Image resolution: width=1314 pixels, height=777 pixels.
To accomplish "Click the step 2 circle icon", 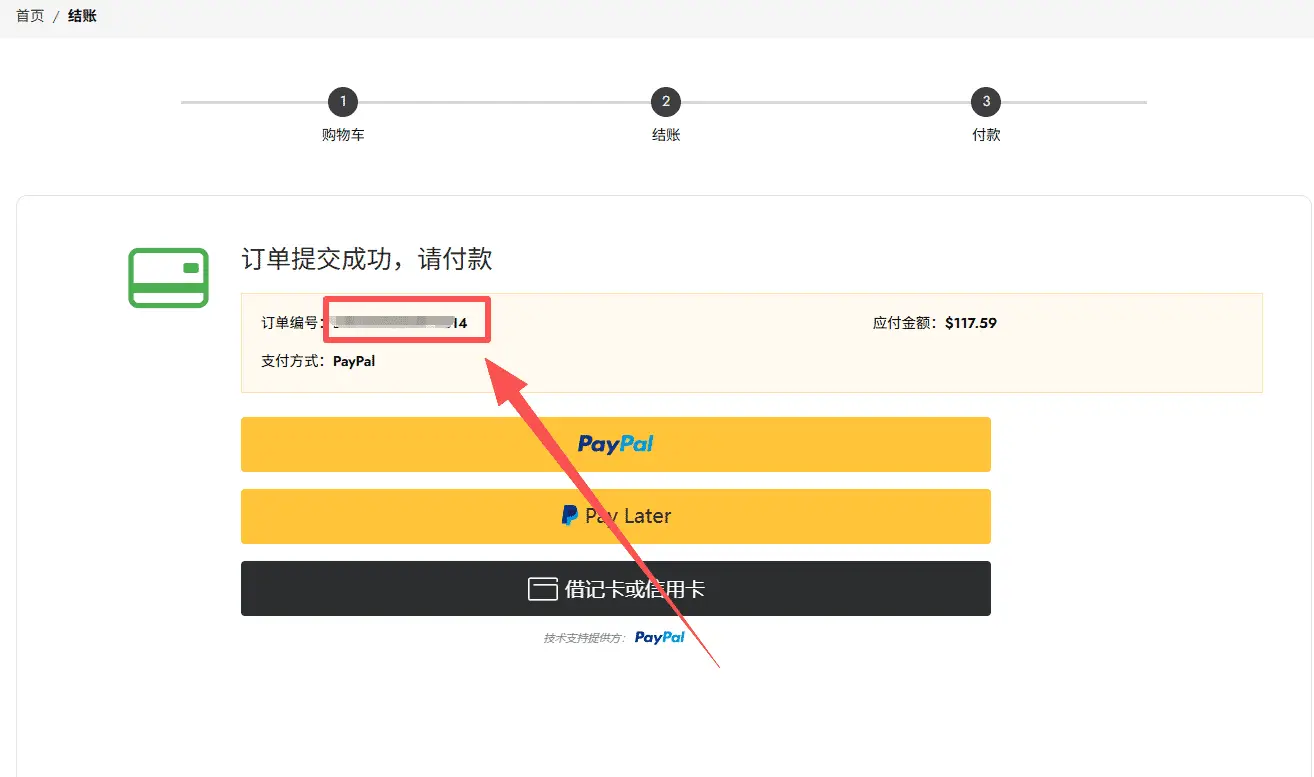I will pos(665,102).
